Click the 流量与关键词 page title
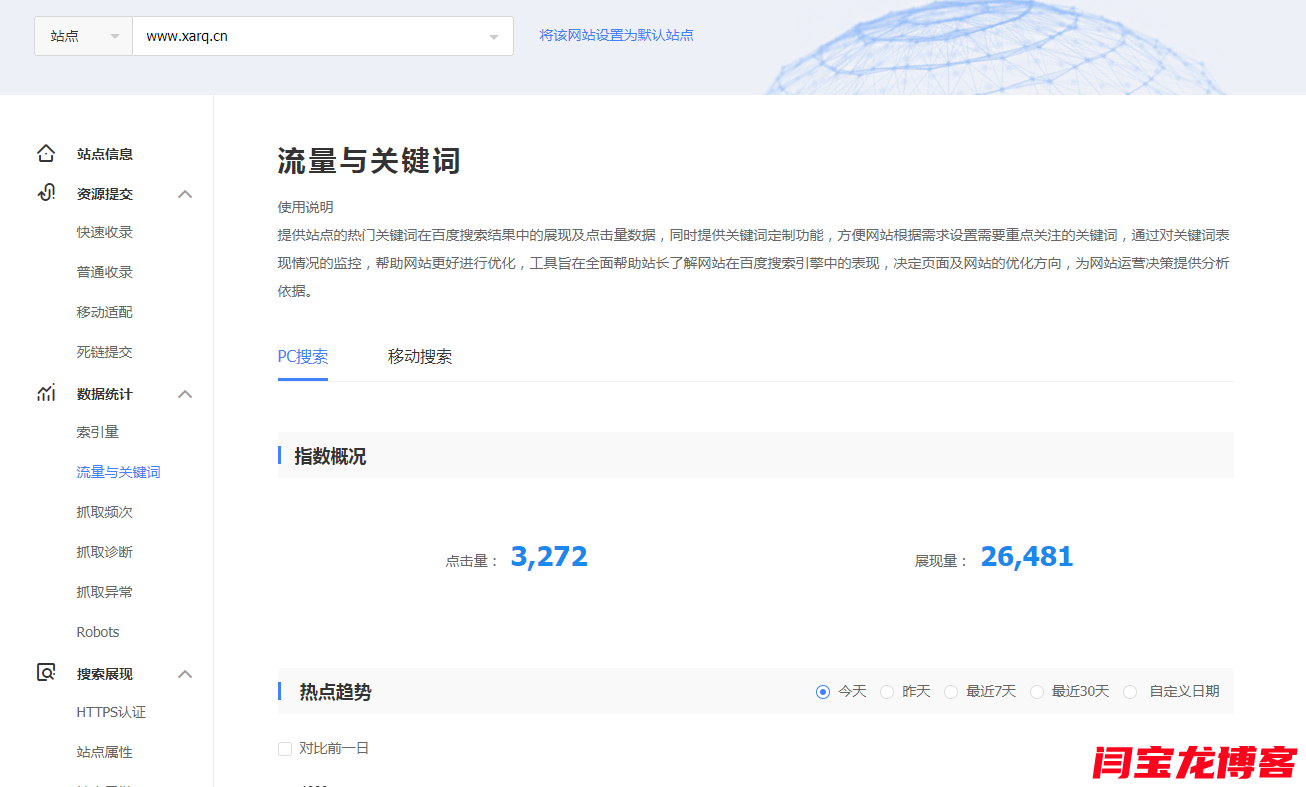Viewport: 1306px width, 787px height. pos(369,161)
